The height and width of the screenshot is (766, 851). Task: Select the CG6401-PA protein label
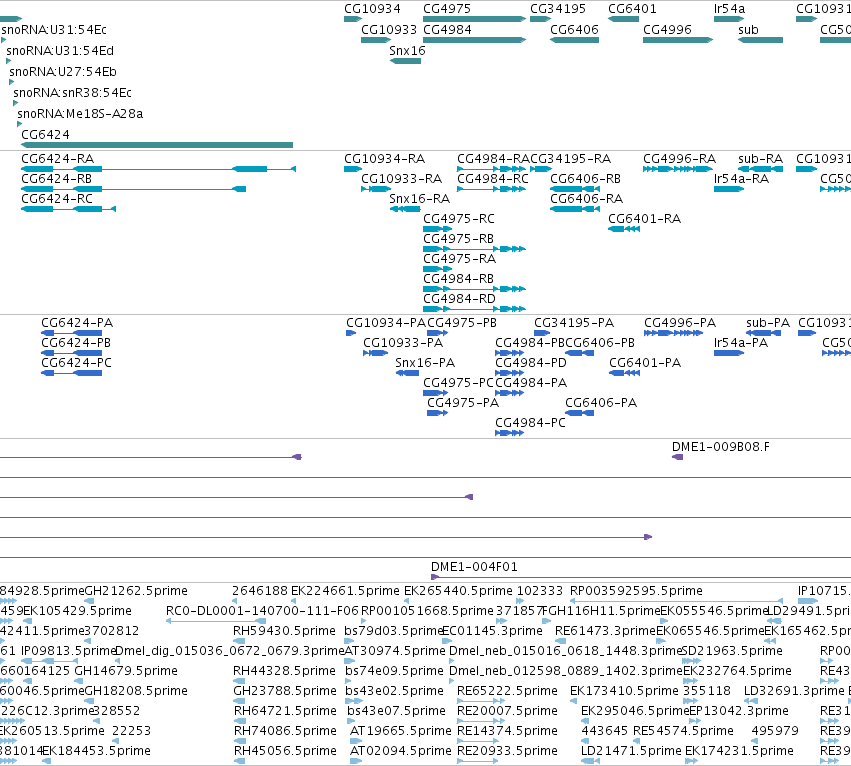tap(645, 363)
